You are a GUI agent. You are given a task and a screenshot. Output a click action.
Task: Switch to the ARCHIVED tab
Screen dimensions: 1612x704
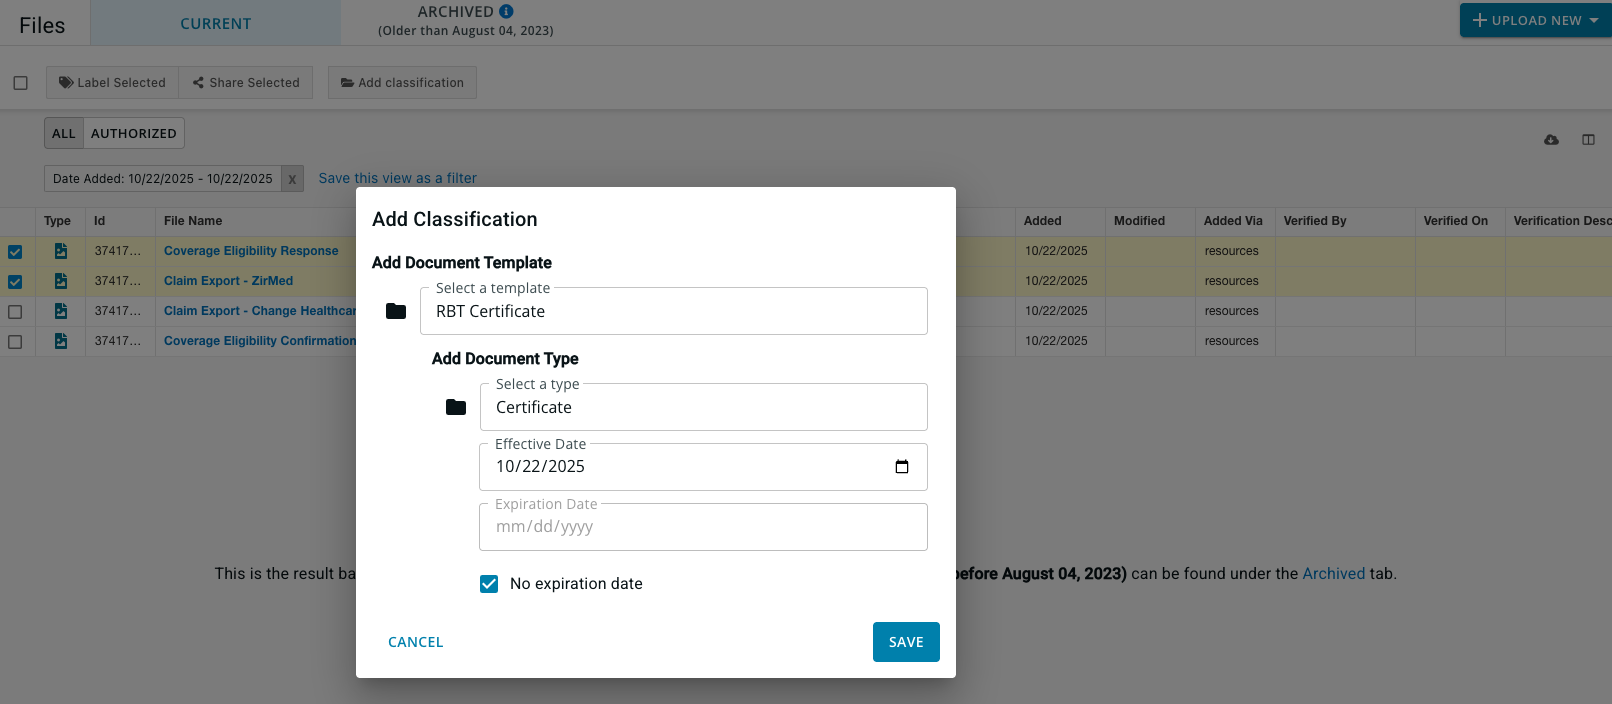466,21
